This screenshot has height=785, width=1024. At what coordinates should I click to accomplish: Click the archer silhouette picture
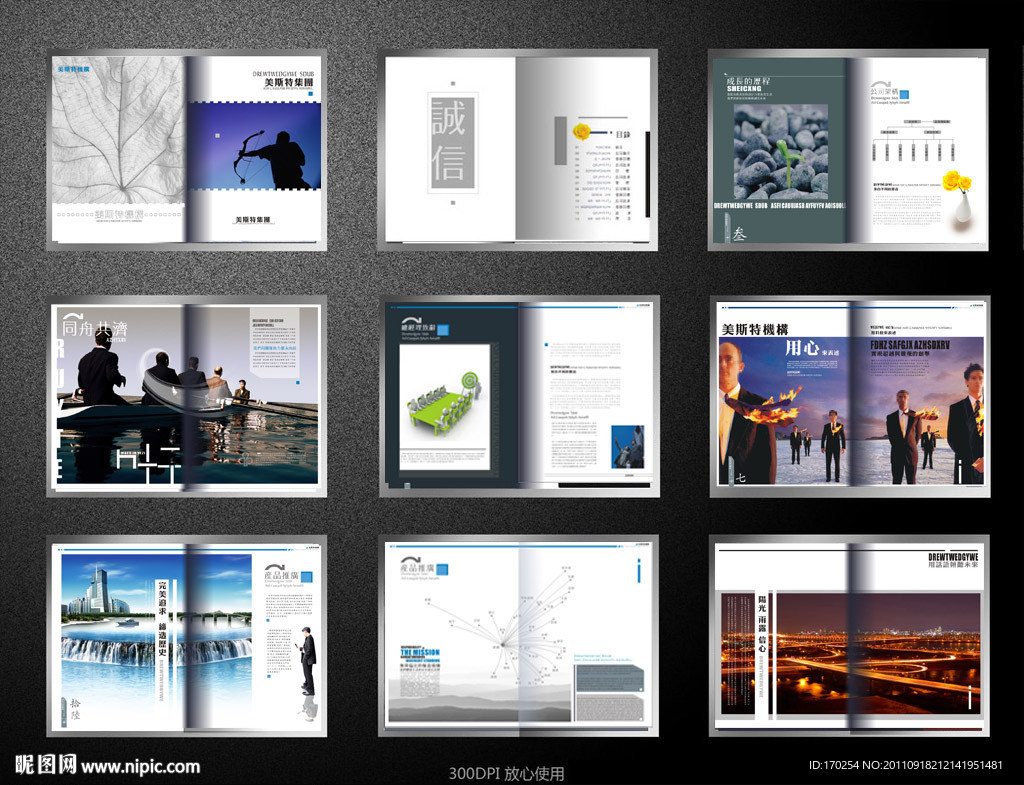coord(255,146)
